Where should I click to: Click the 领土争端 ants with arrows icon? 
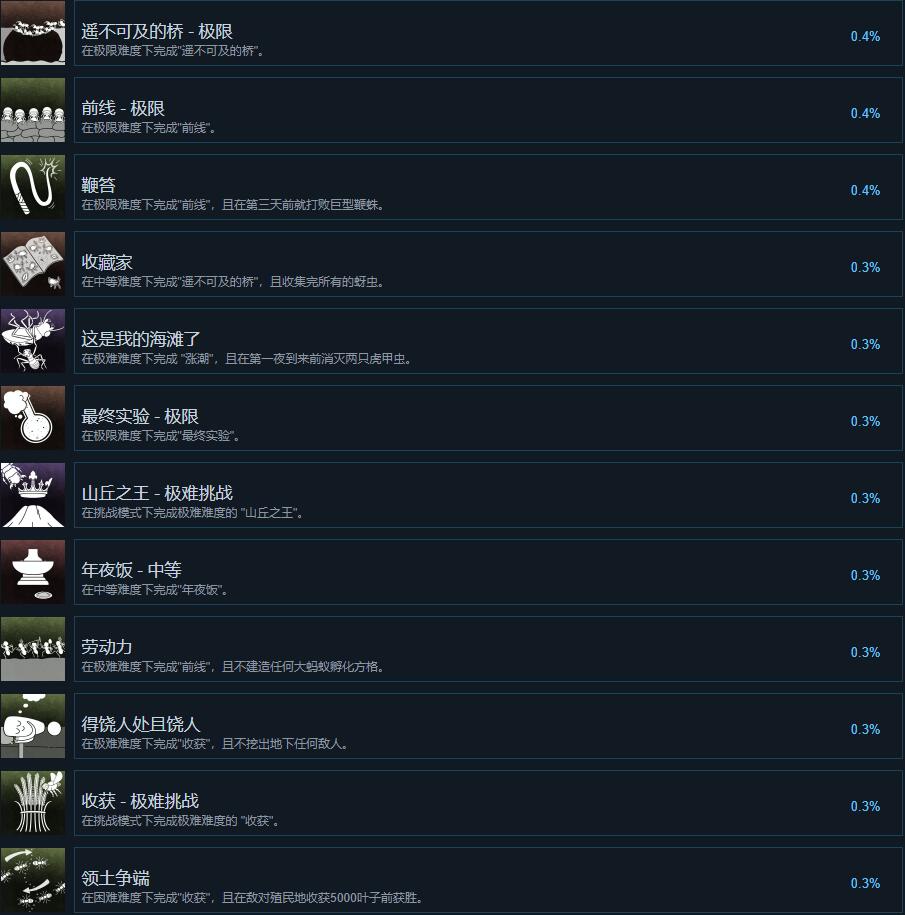pyautogui.click(x=33, y=880)
